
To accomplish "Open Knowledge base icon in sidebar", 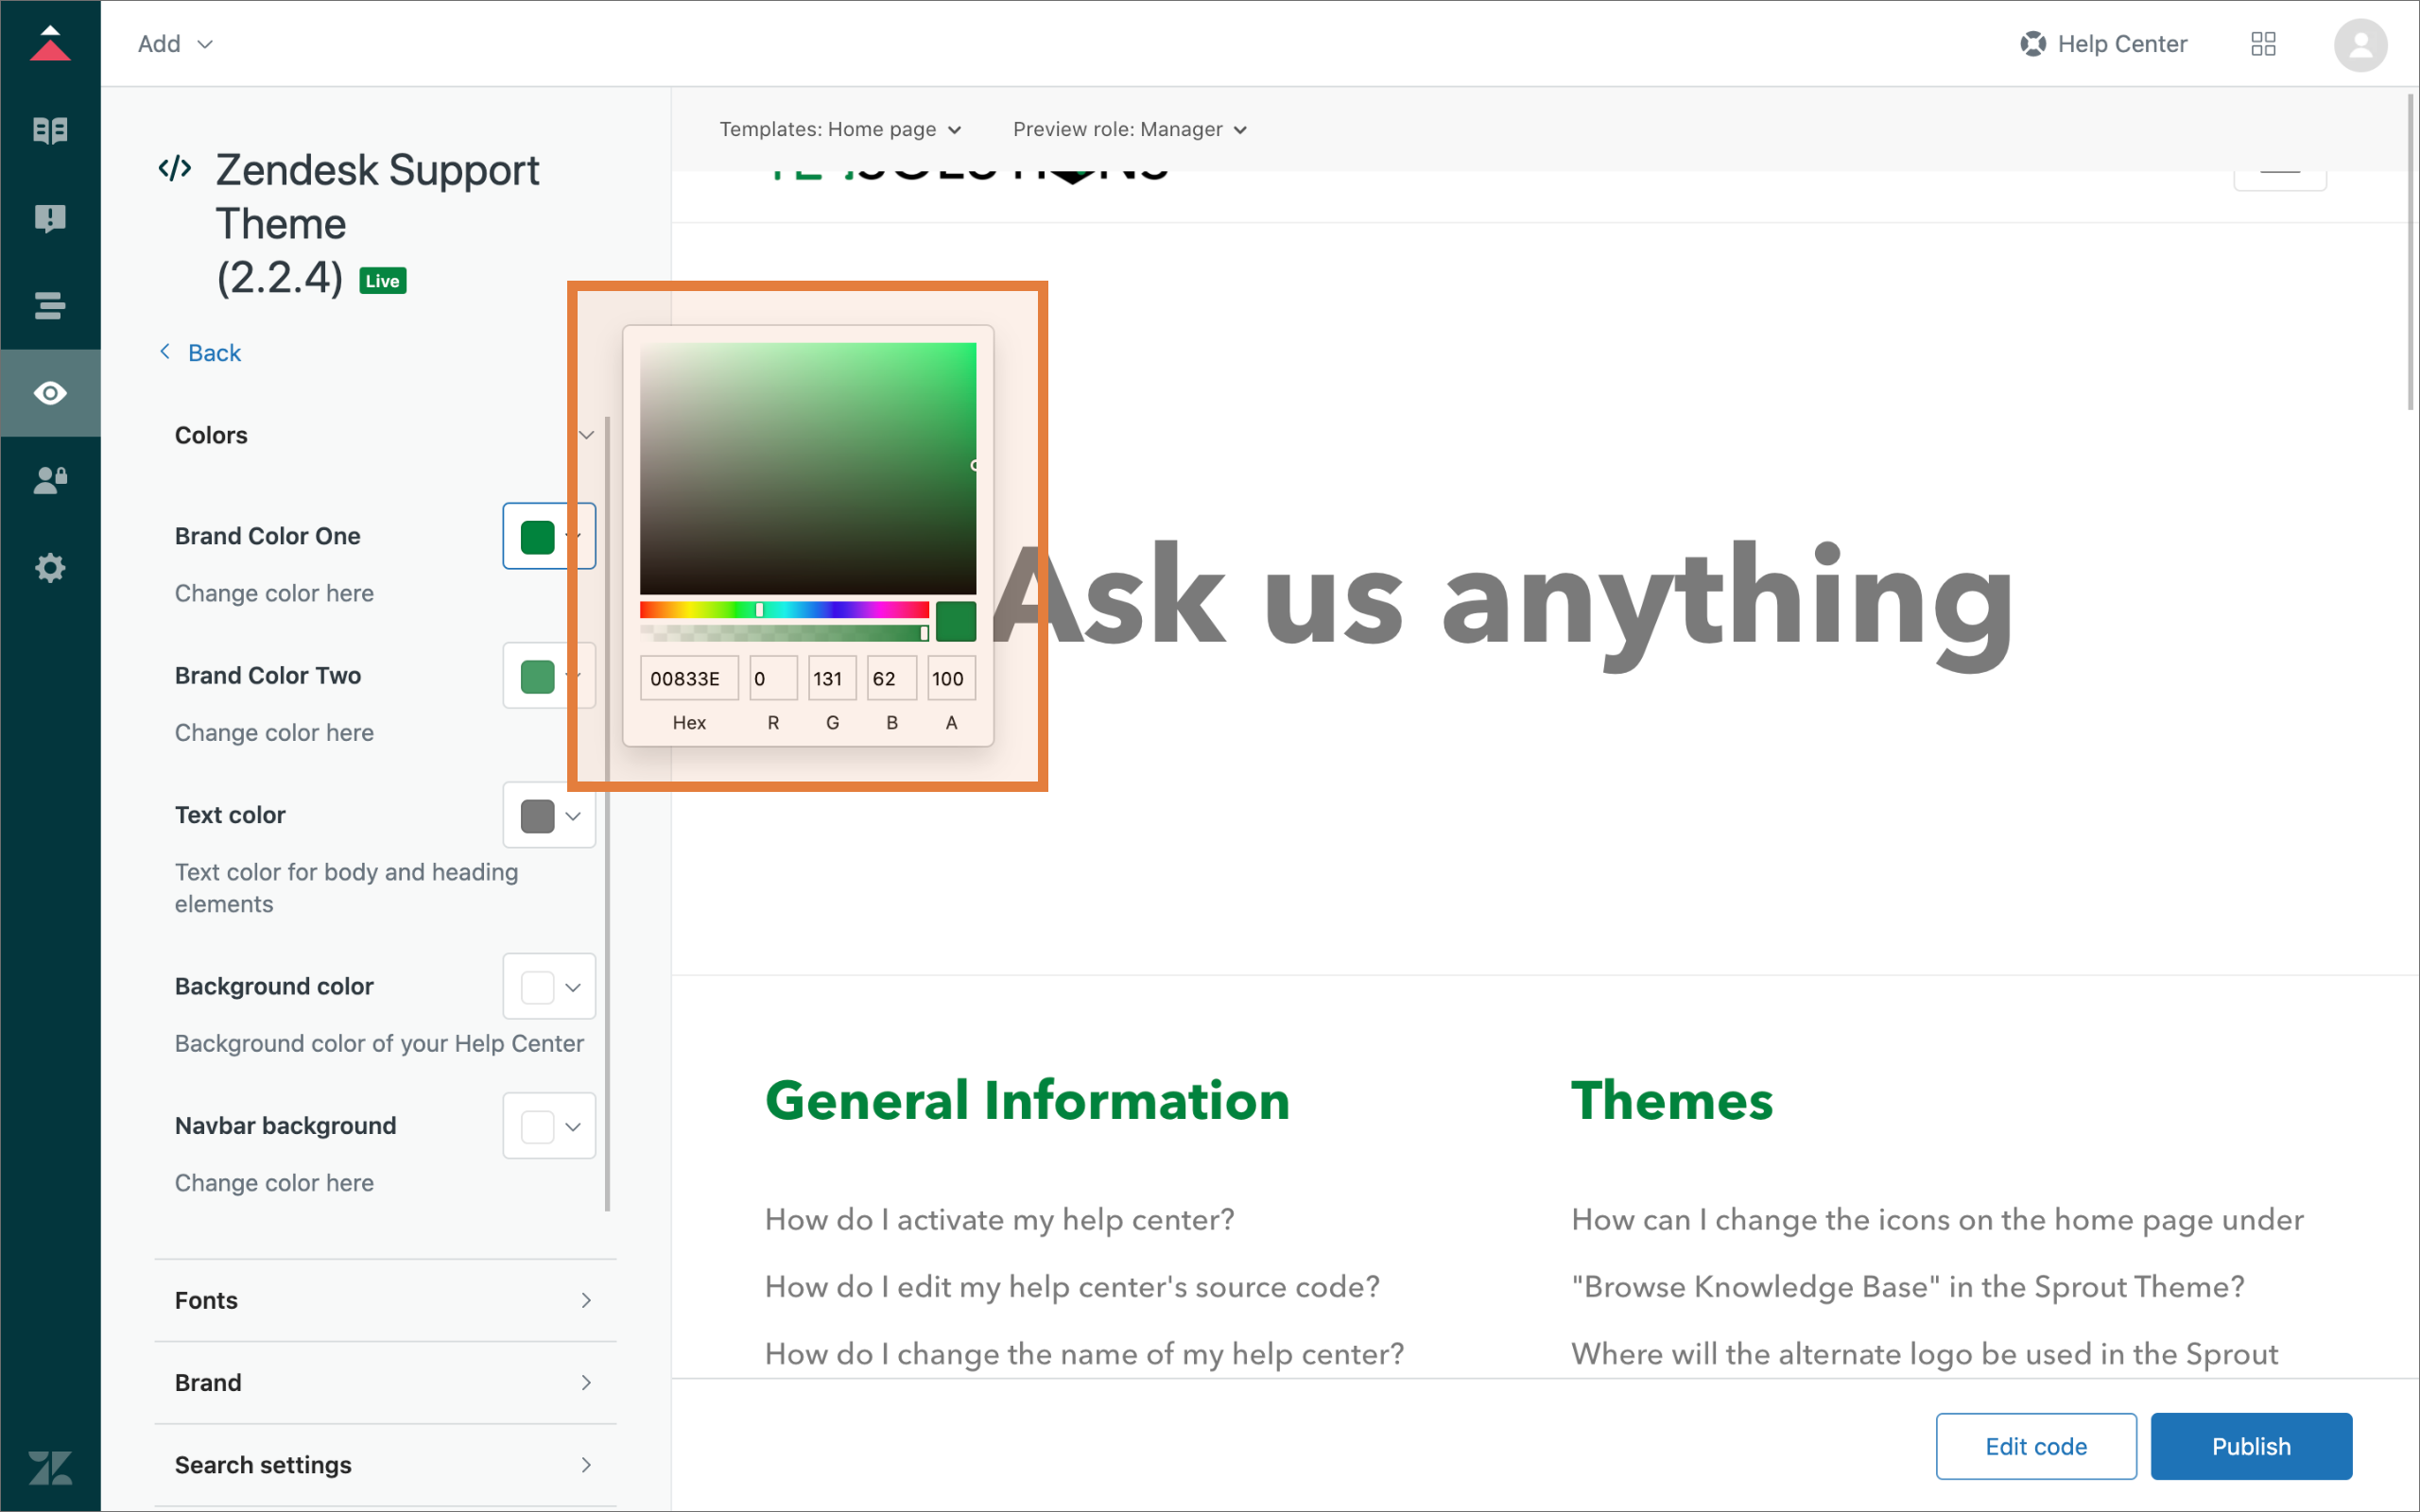I will point(50,130).
